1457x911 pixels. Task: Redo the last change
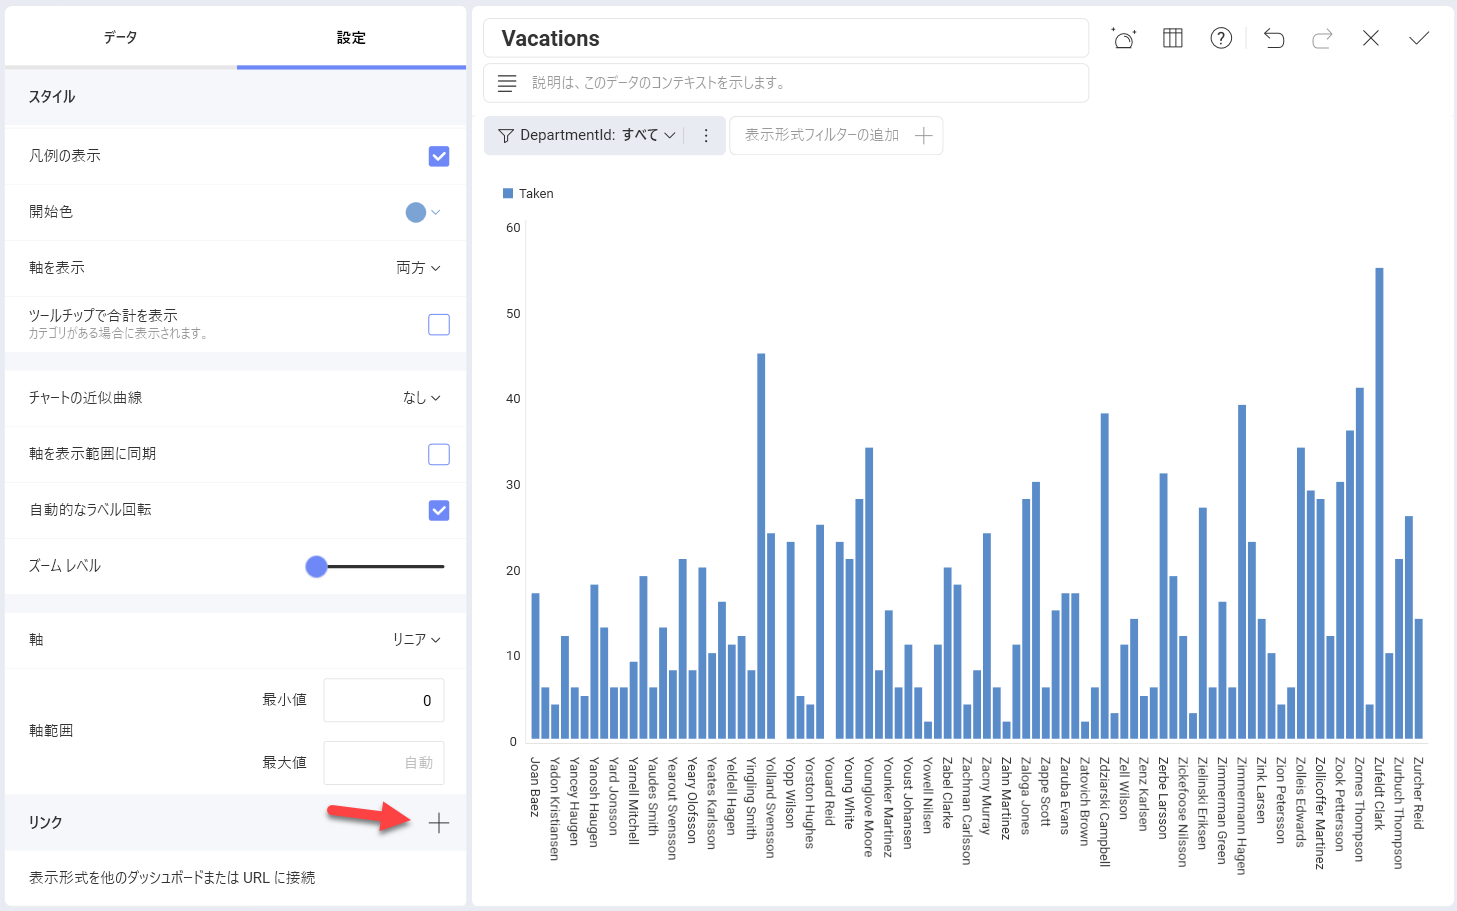[1322, 38]
